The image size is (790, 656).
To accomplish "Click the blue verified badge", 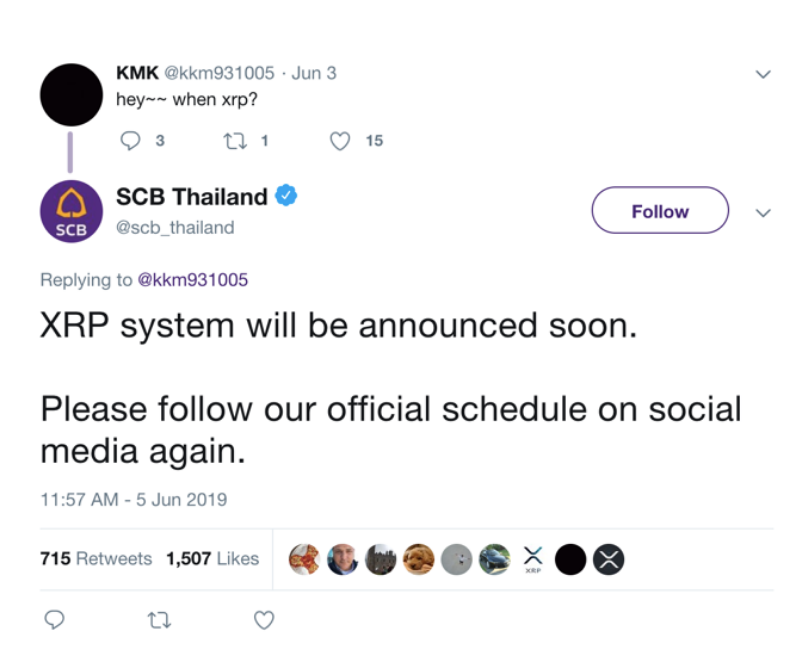I will [286, 195].
